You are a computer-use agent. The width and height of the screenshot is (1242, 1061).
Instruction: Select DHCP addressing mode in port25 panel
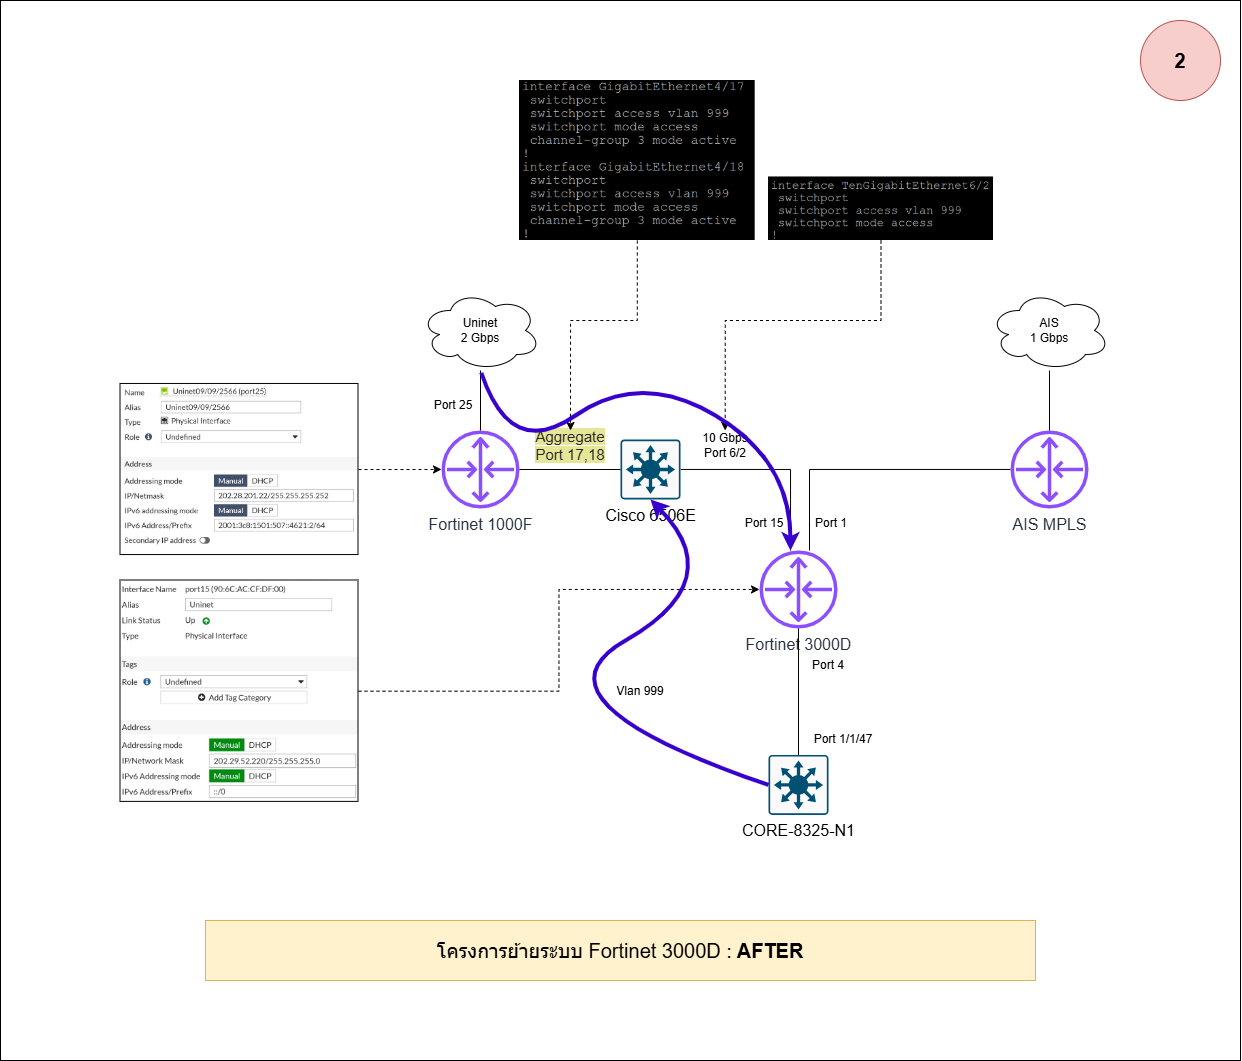pos(262,481)
